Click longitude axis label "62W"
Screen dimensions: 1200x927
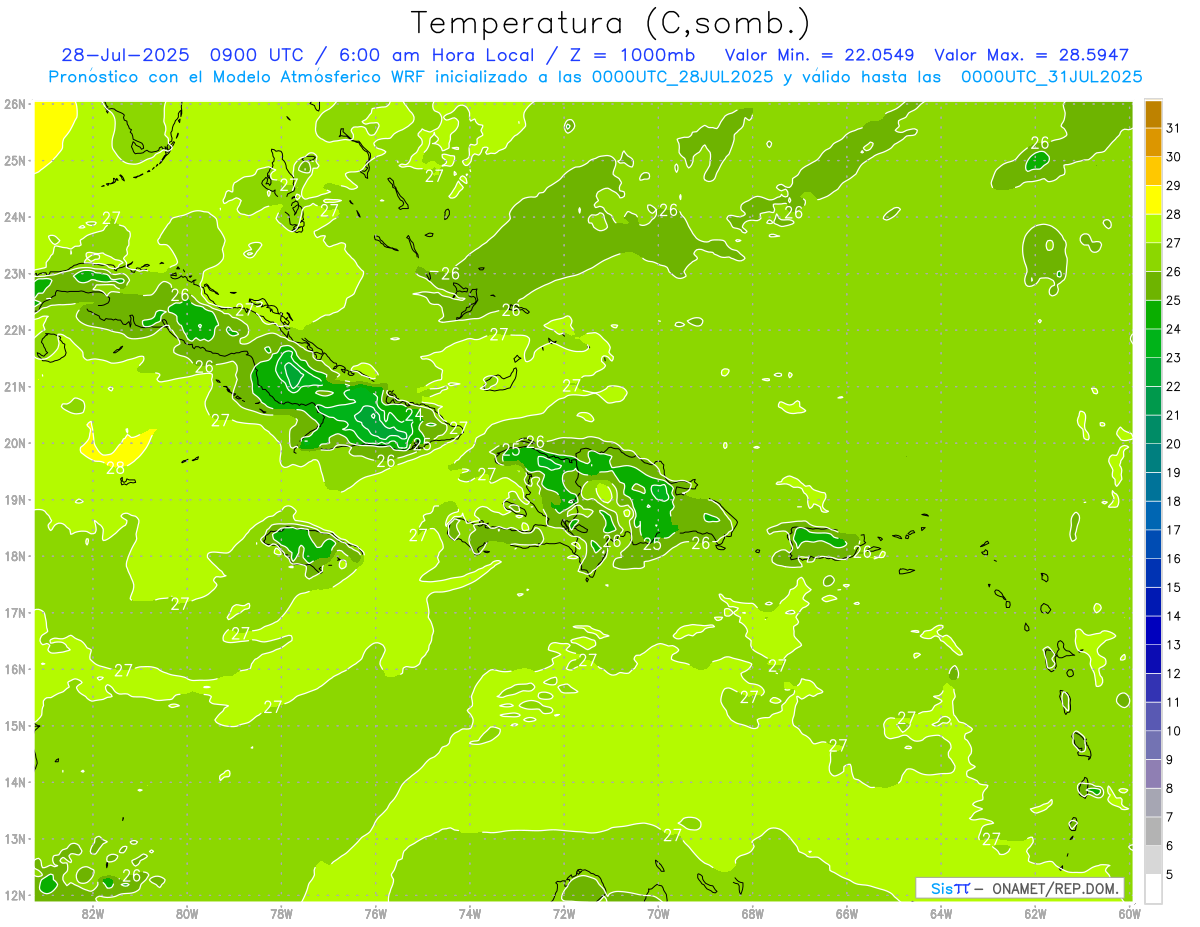click(x=1035, y=913)
